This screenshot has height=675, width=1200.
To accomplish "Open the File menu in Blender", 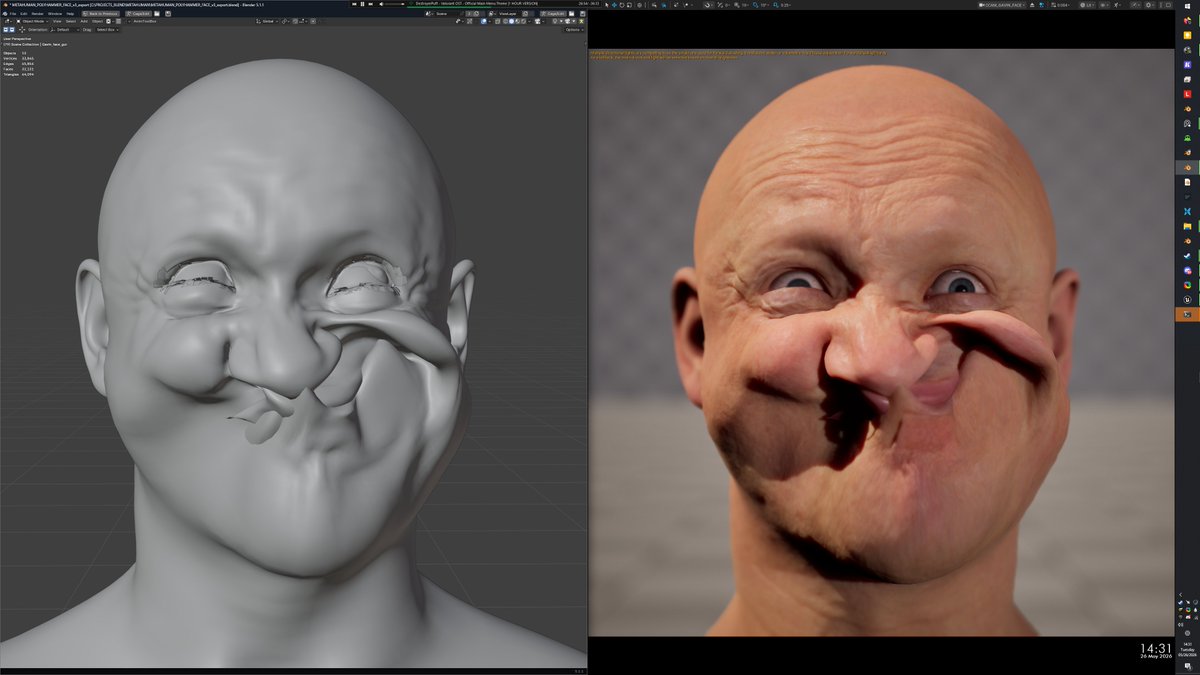I will pyautogui.click(x=12, y=13).
